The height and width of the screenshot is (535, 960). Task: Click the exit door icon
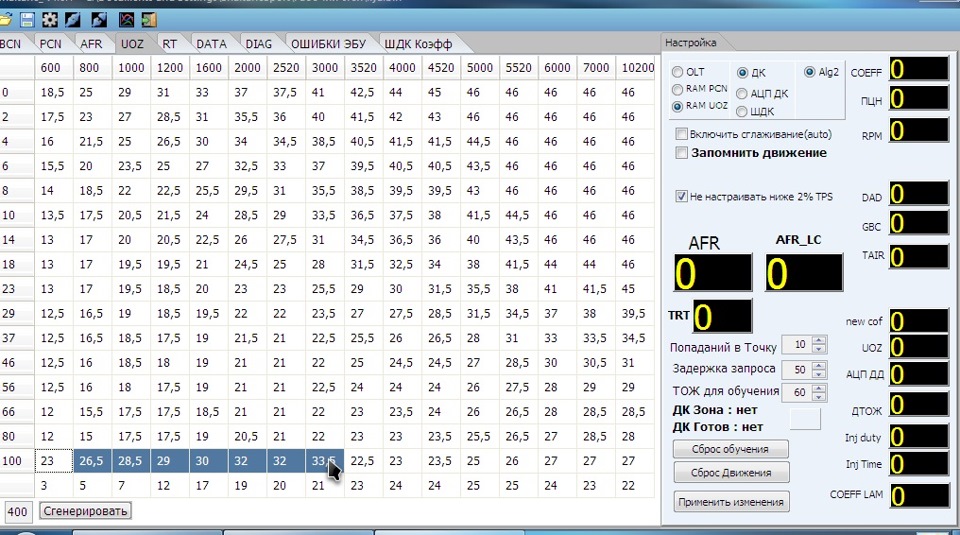[x=149, y=20]
